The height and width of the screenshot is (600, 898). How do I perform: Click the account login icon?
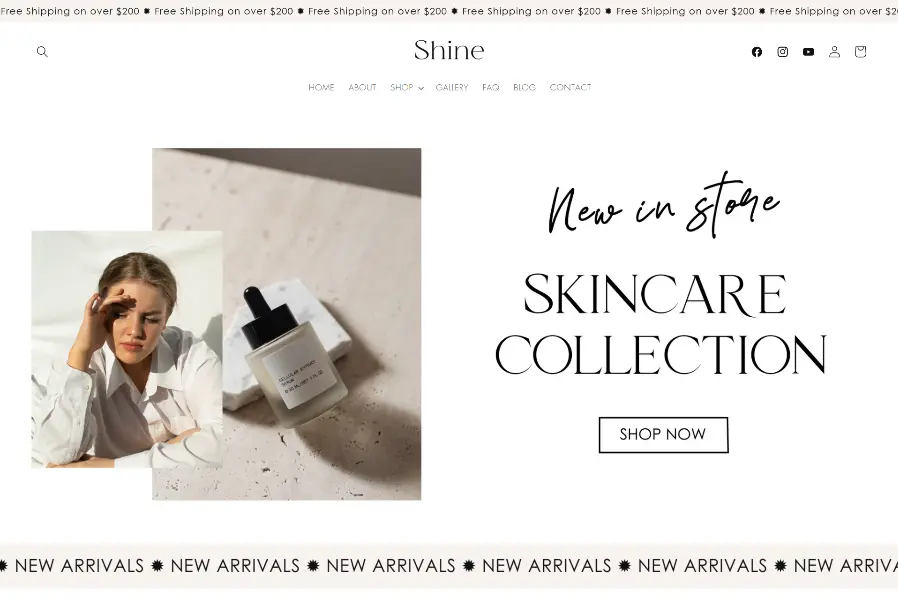[834, 52]
